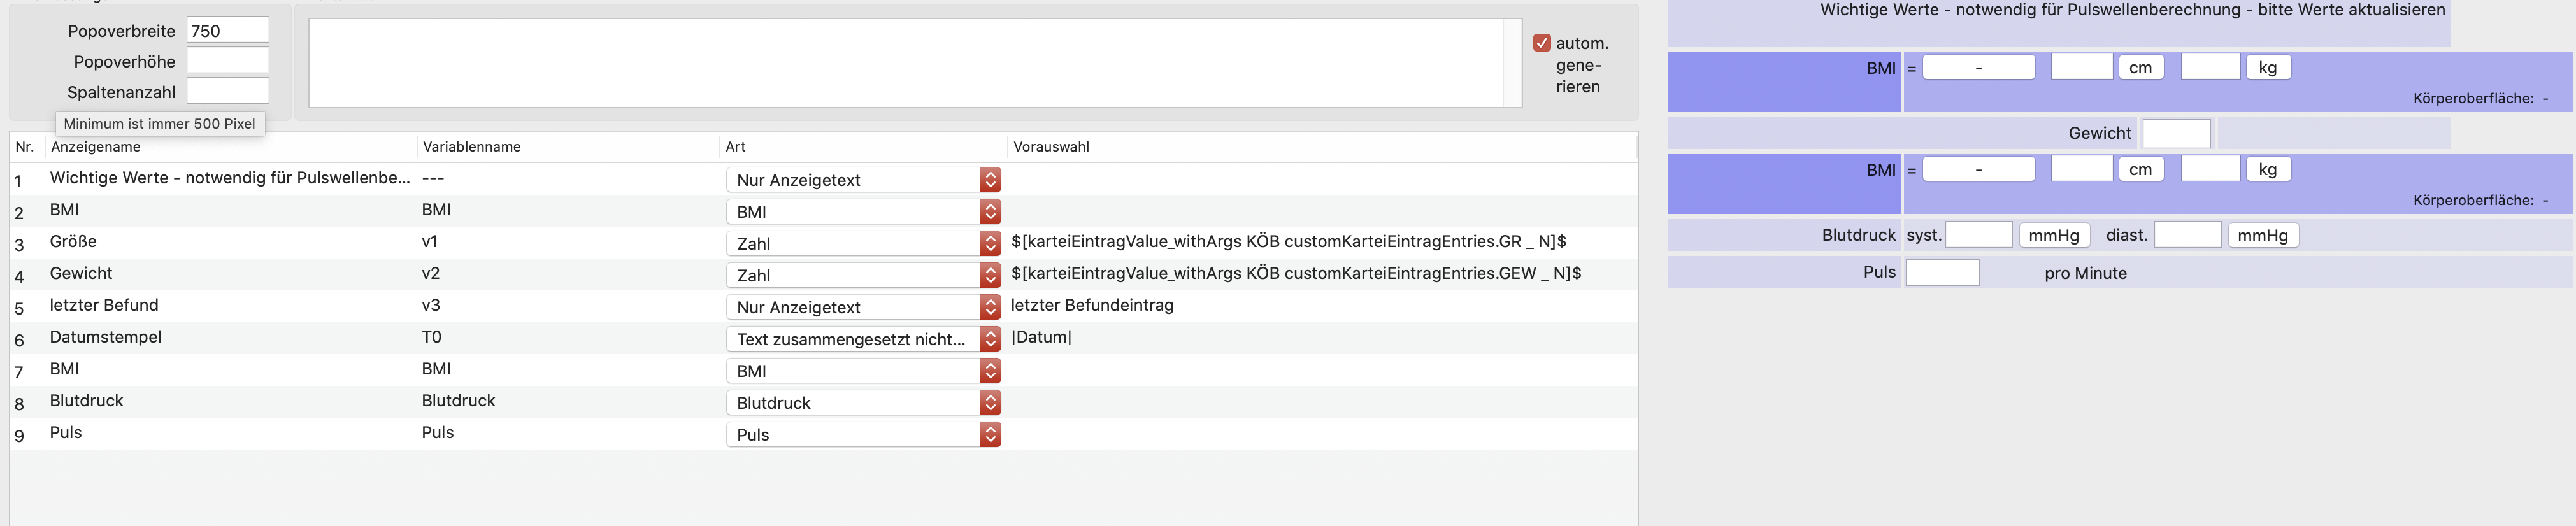Open Art dropdown for Größe row

click(863, 244)
